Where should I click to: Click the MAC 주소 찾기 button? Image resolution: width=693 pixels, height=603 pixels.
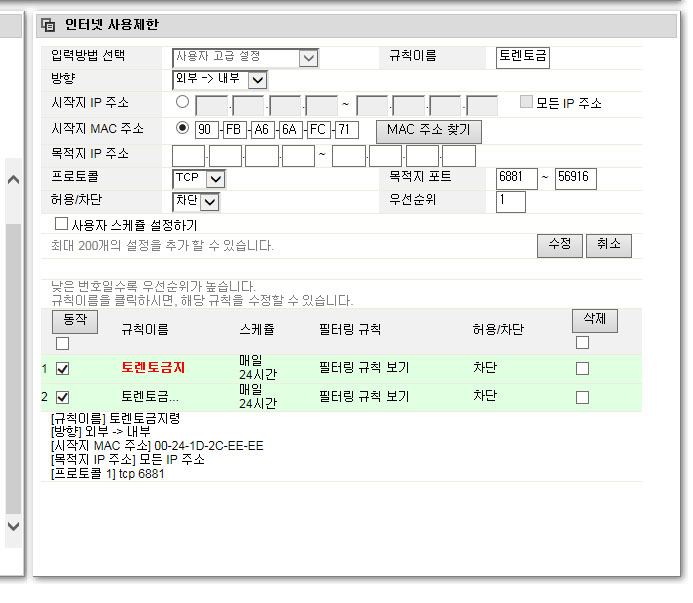point(429,131)
